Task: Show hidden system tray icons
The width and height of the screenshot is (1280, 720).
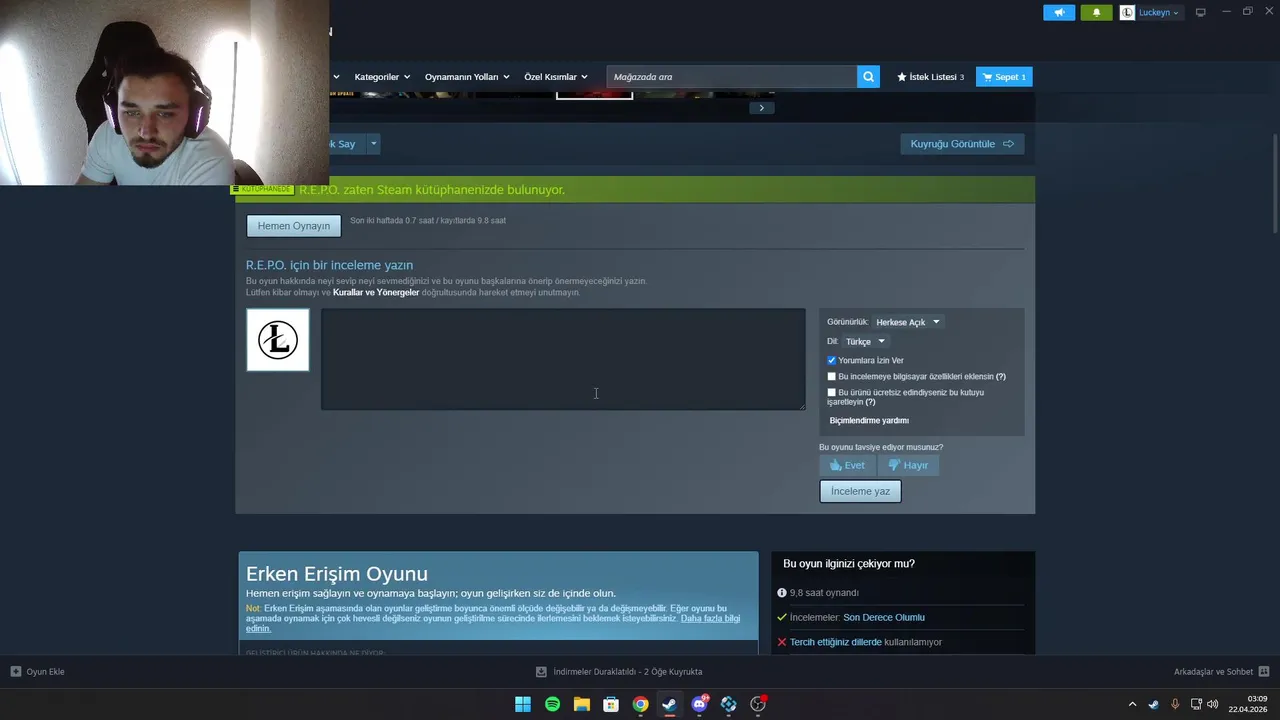Action: 1132,704
